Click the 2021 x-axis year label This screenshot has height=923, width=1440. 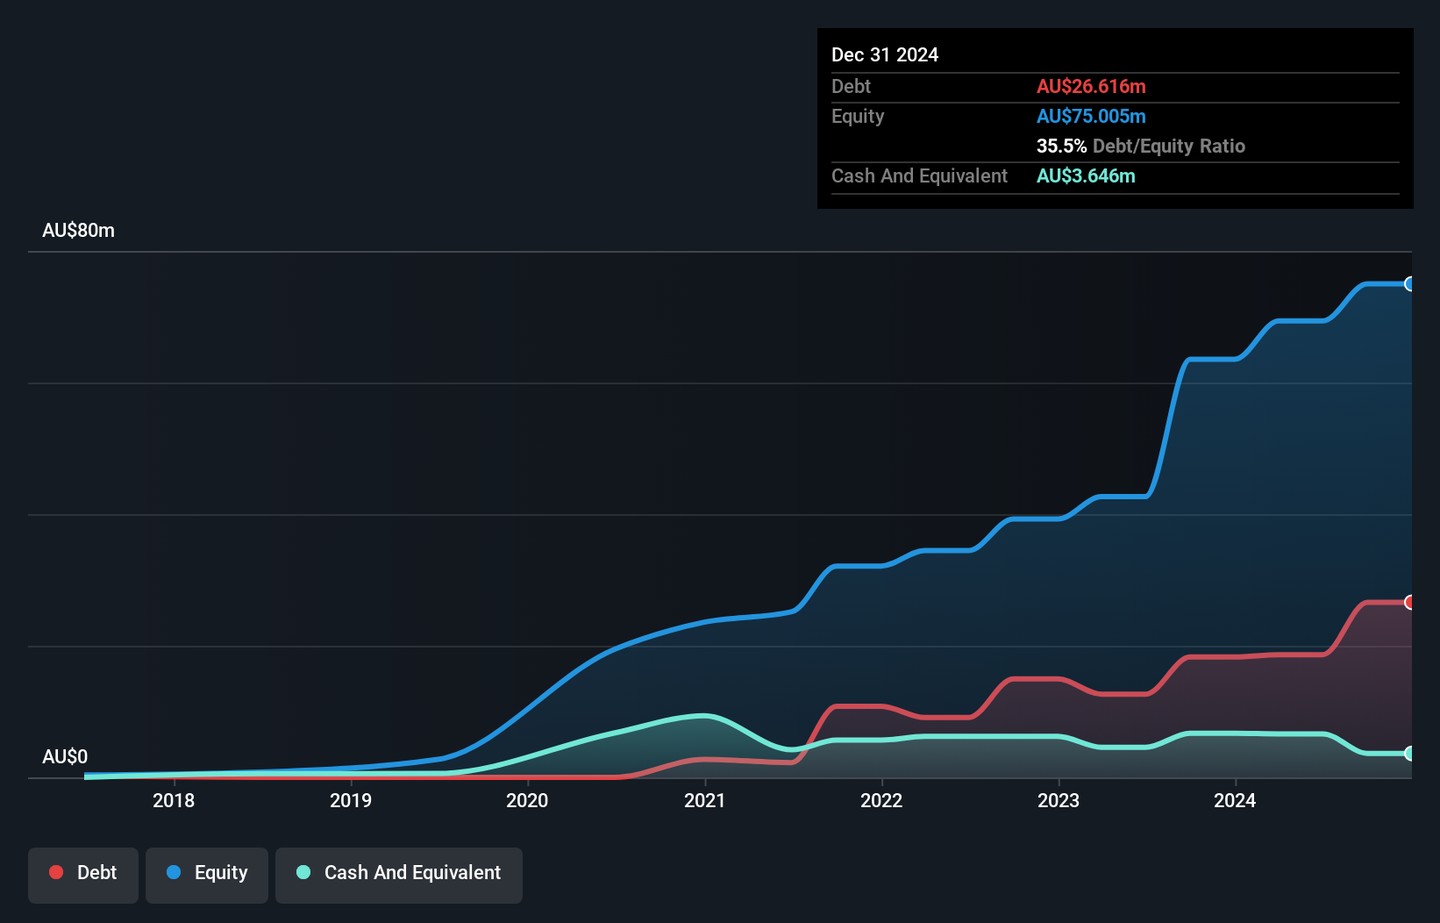(704, 800)
